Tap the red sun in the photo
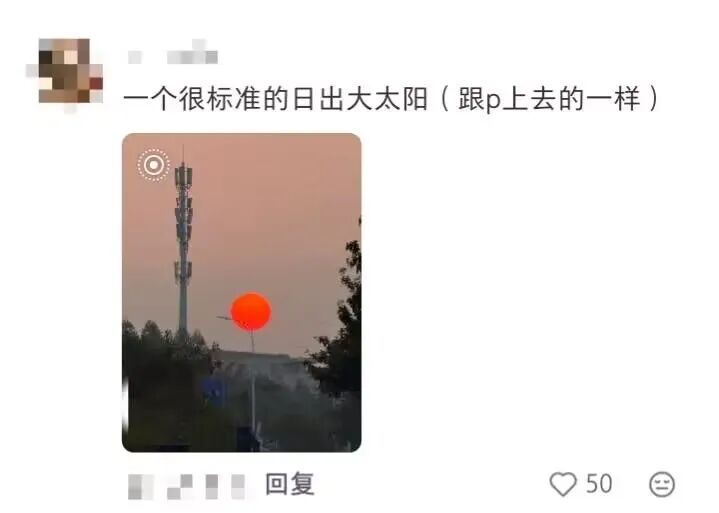Viewport: 719px width, 513px height. point(251,312)
